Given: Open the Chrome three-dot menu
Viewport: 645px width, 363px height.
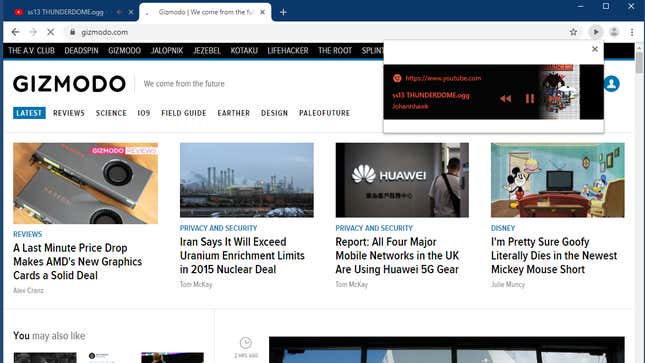Looking at the screenshot, I should pos(632,32).
